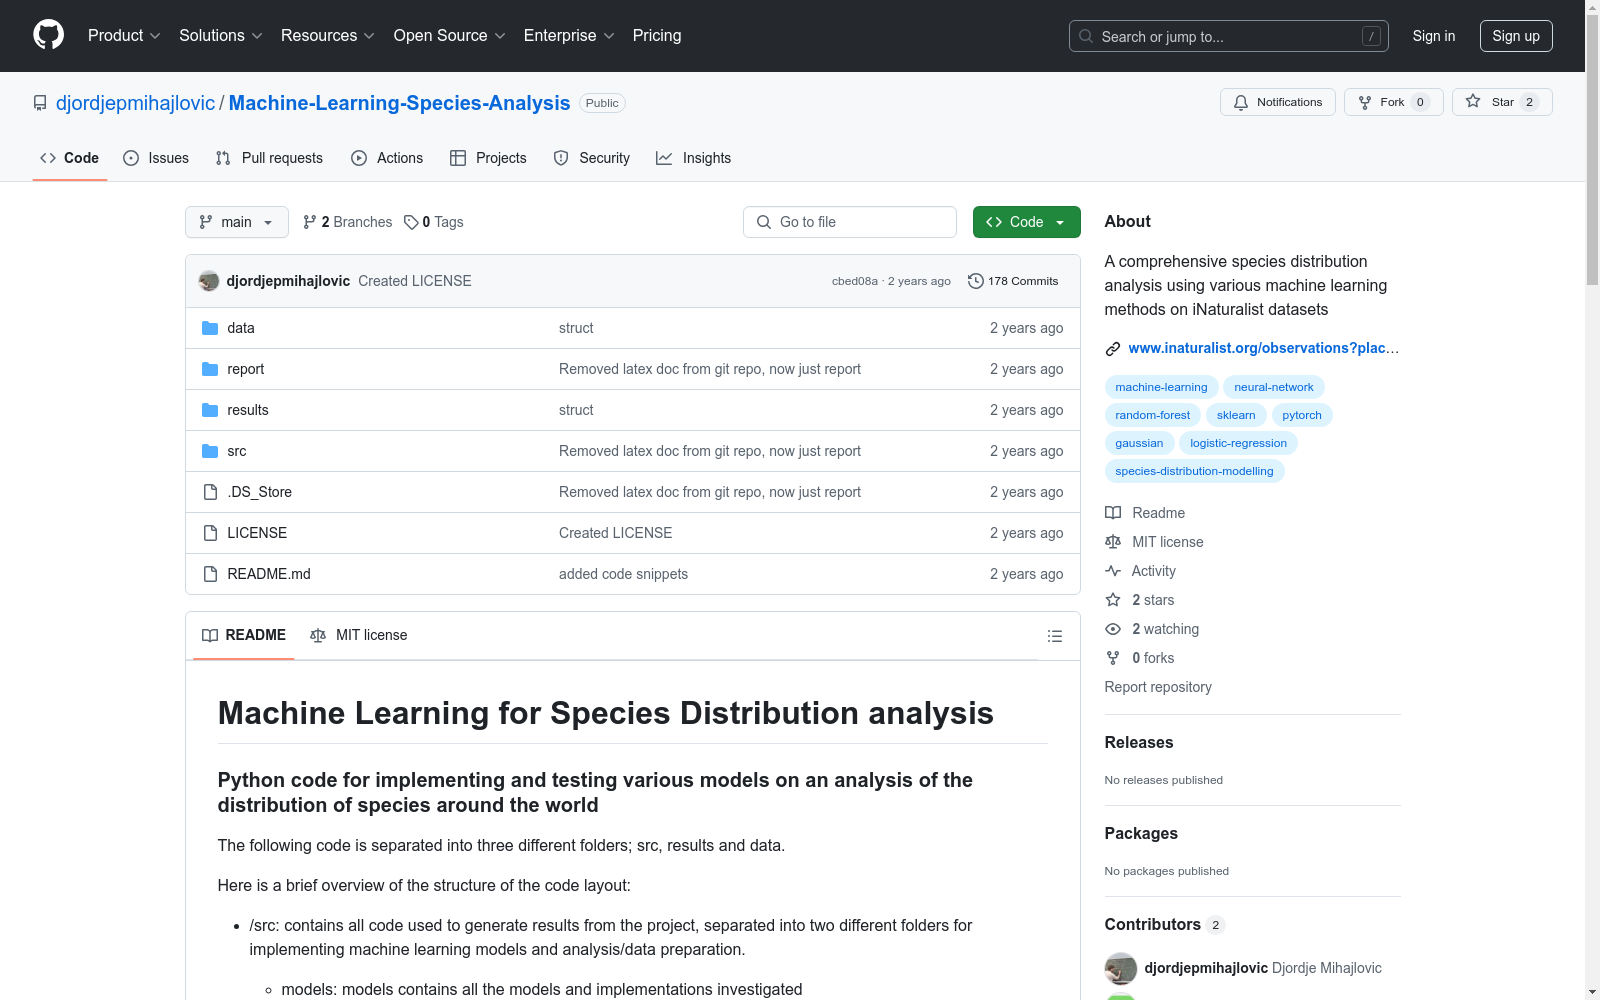
Task: Click the .DS_Store file icon
Action: pos(210,492)
